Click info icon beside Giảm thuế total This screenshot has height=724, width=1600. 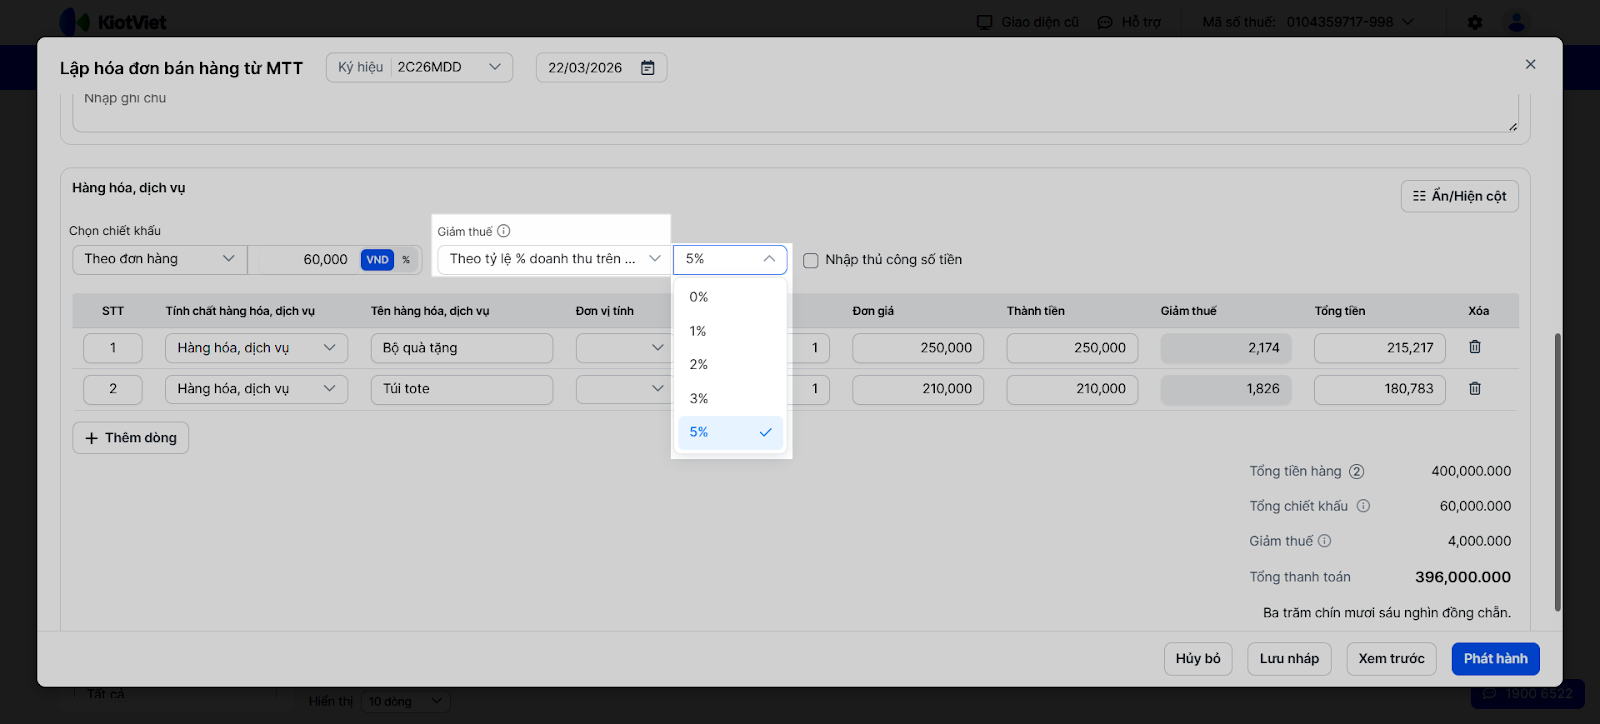pos(1325,541)
